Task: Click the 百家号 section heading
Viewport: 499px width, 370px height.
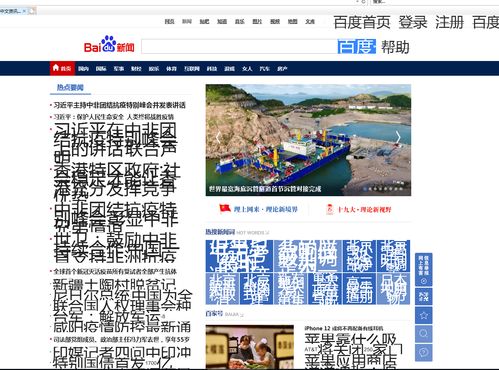Action: point(214,314)
